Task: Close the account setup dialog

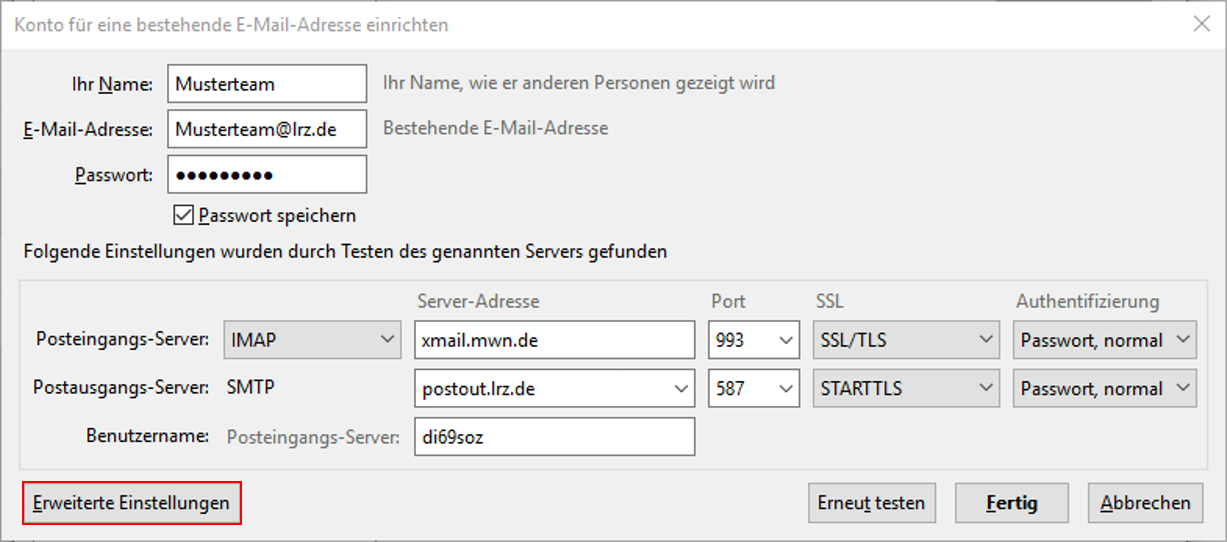Action: 1202,25
